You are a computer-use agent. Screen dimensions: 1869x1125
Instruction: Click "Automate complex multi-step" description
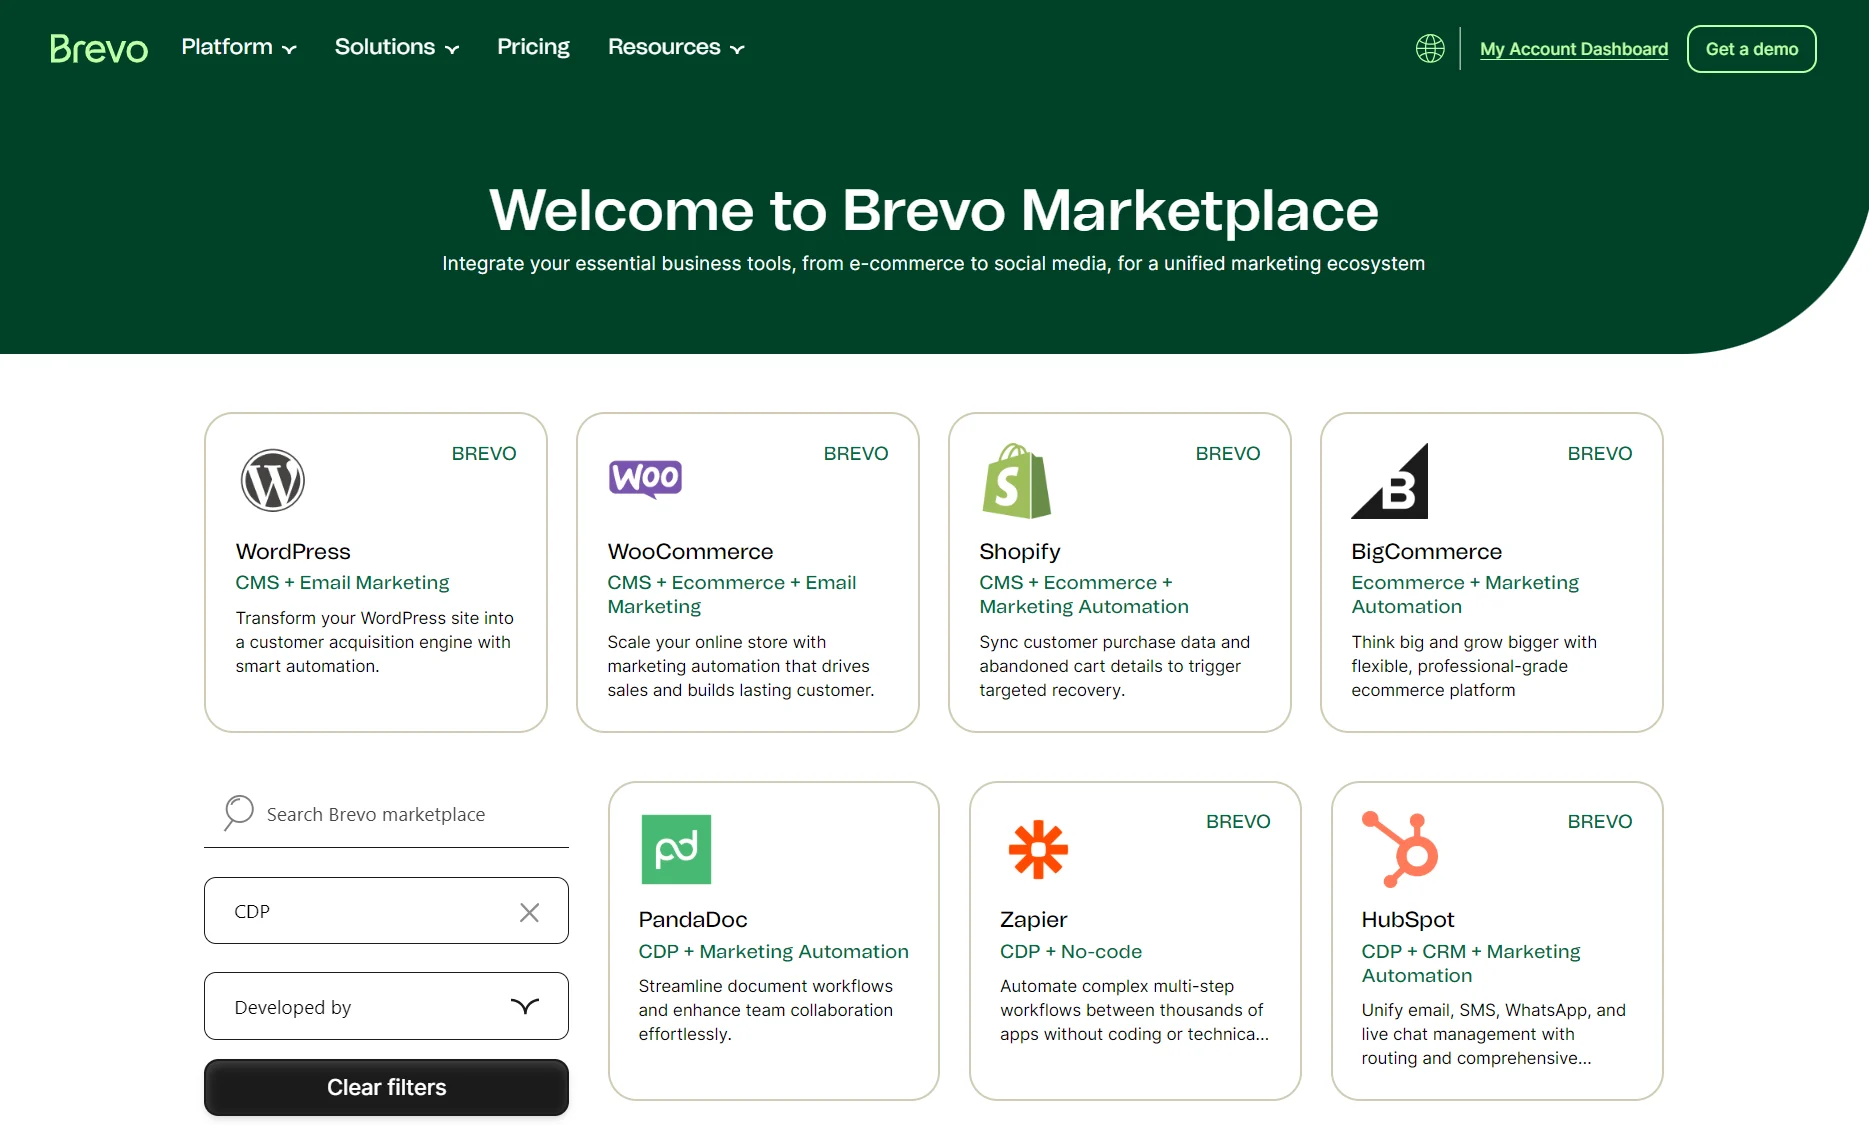[1134, 1010]
